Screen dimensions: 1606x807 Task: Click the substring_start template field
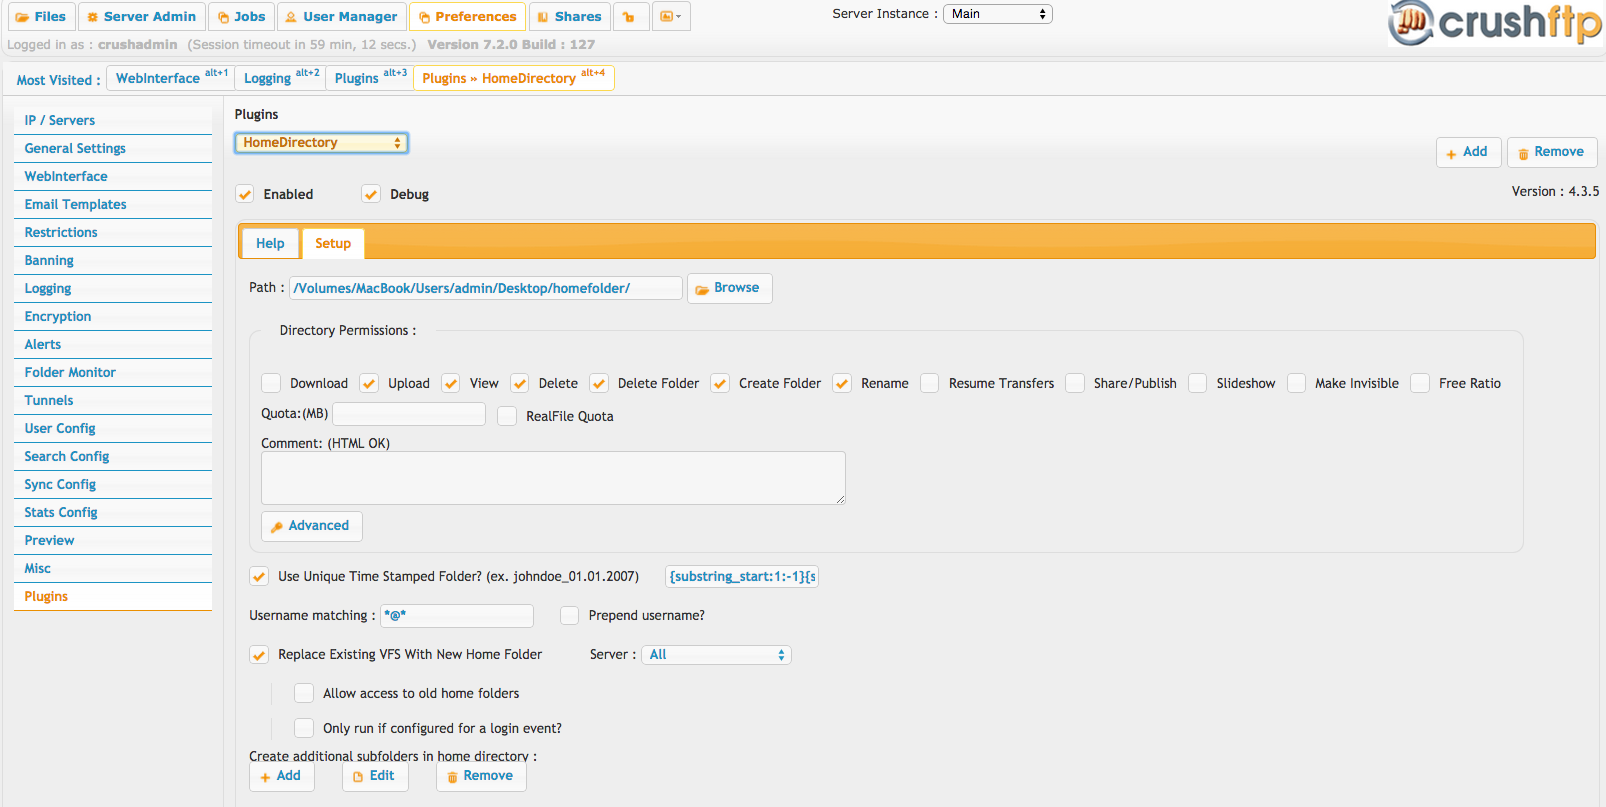pos(742,576)
